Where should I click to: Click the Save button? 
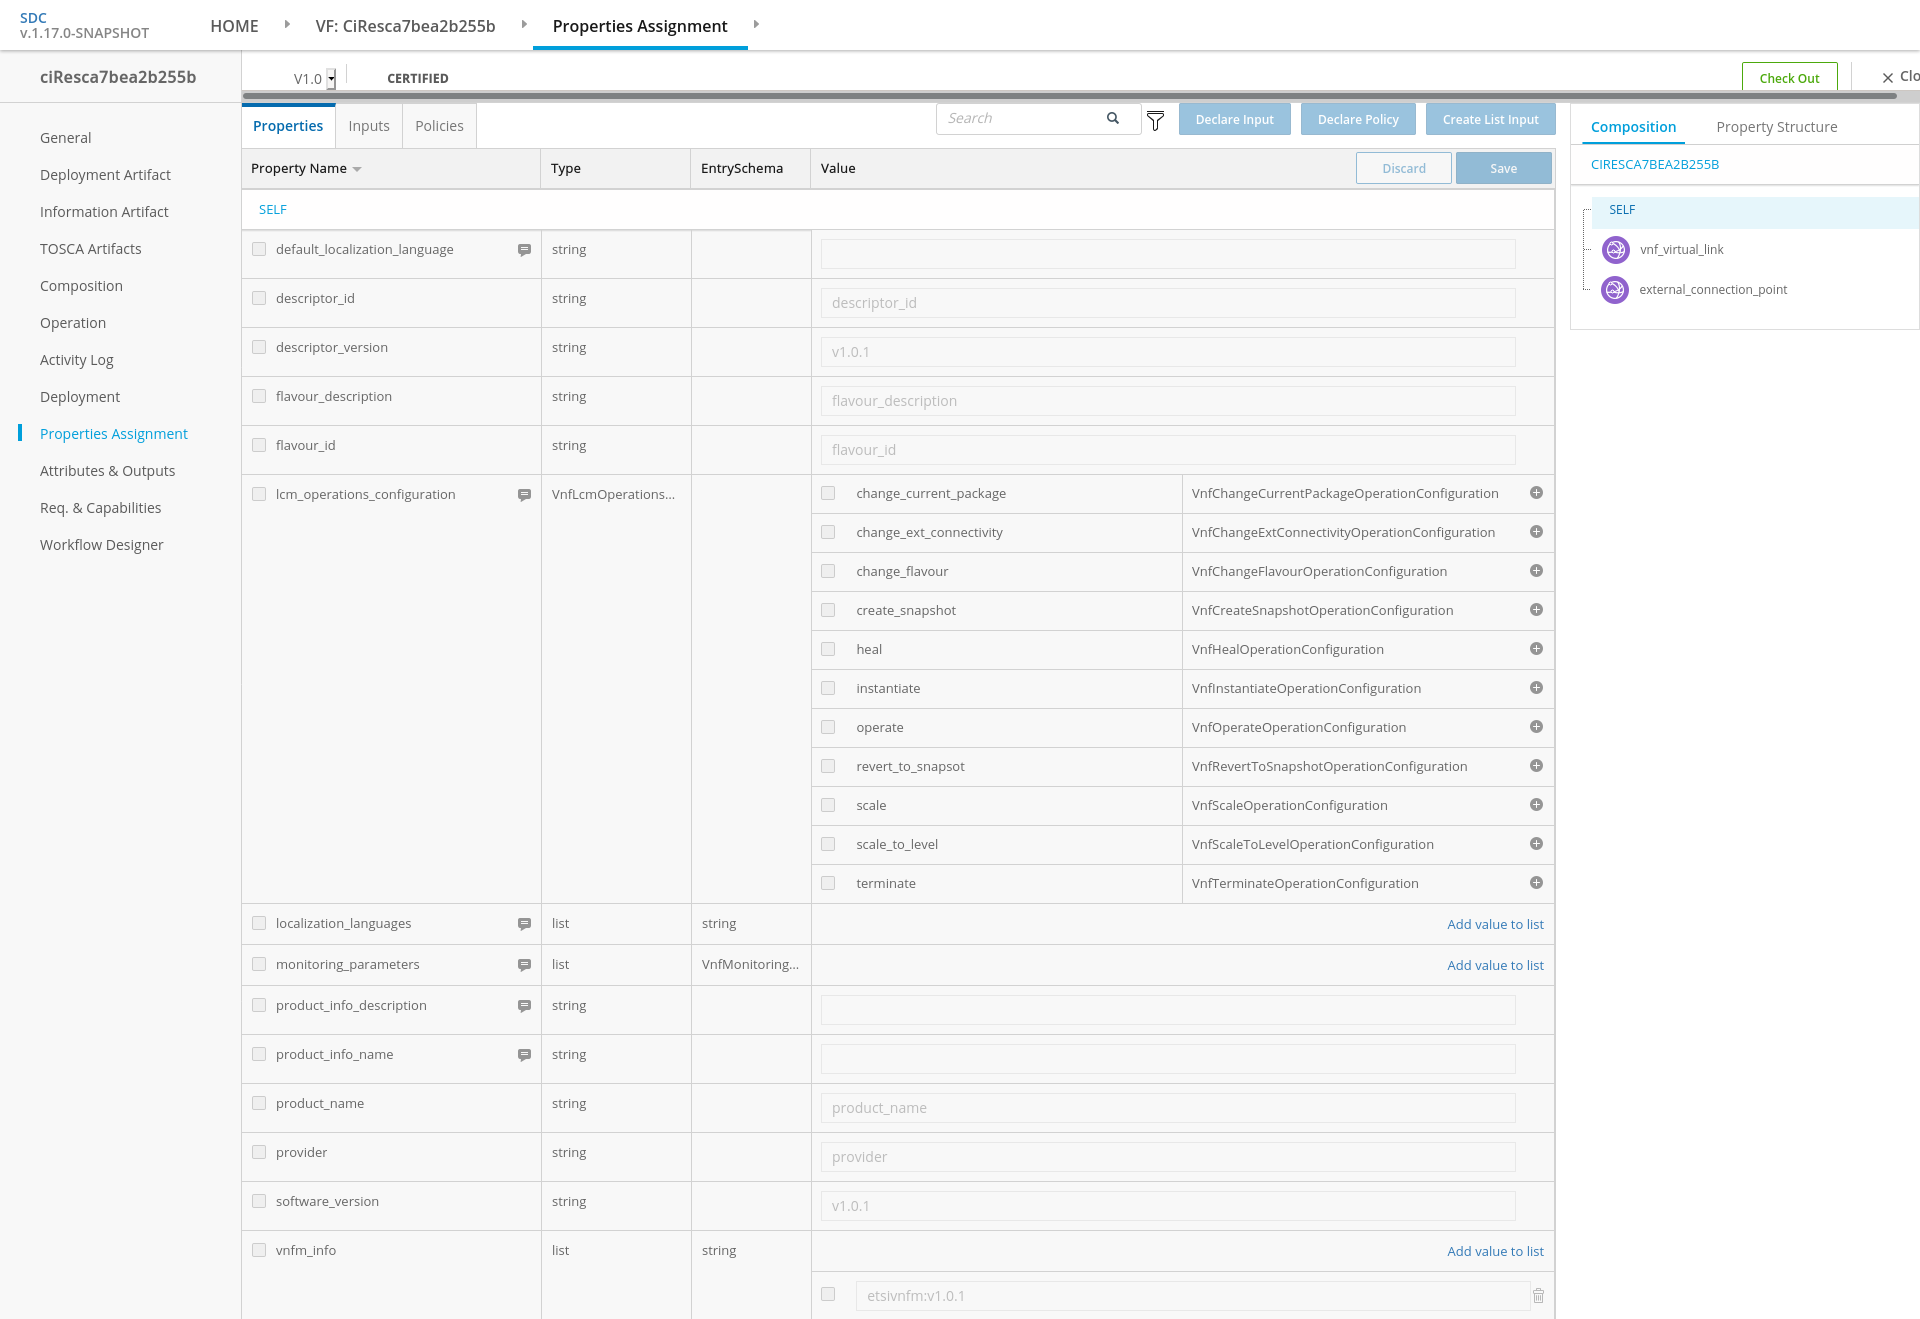1503,168
